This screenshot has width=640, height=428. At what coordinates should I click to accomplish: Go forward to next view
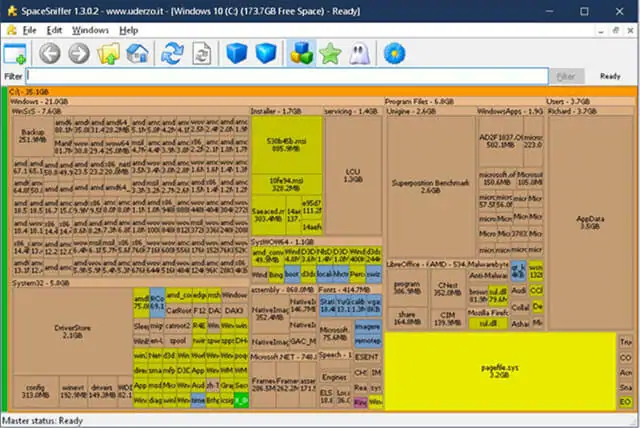pos(79,53)
